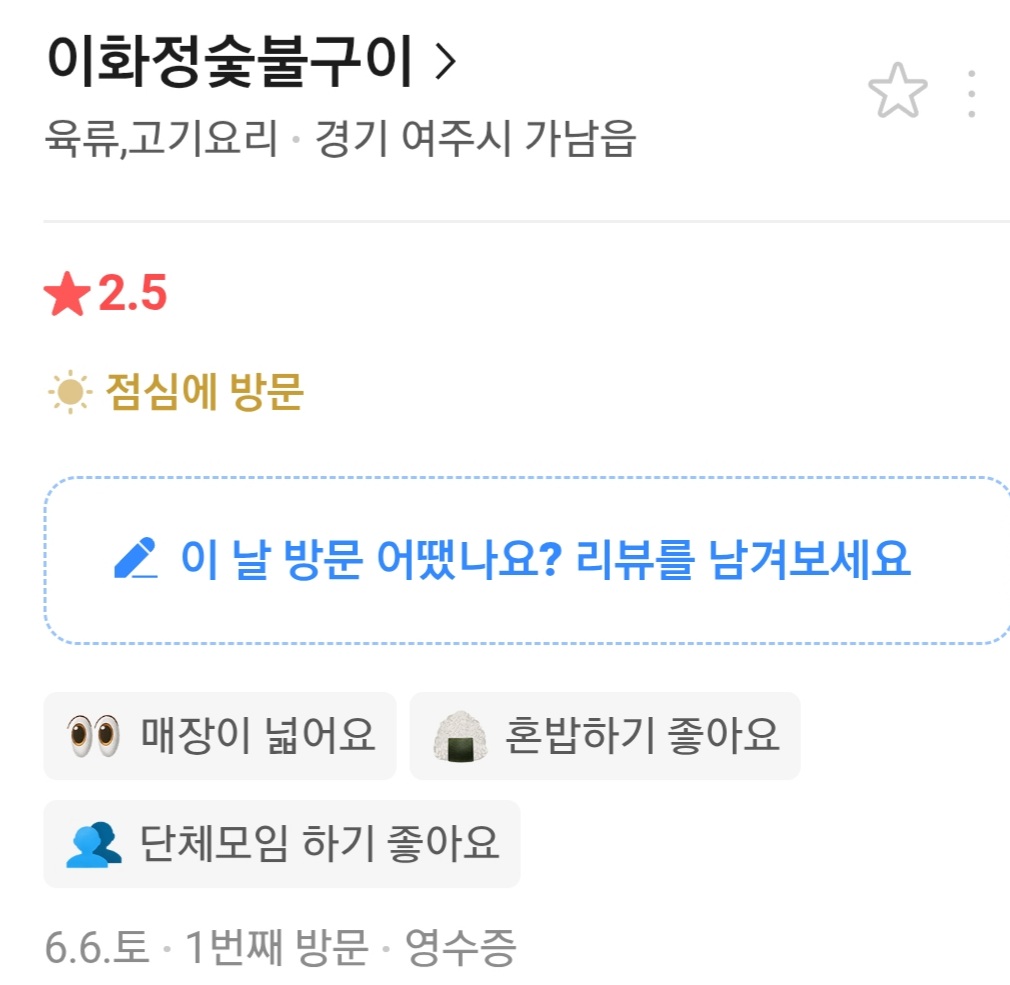Click the eyes emoji icon
Viewport: 1010px width, 985px height.
click(x=93, y=736)
